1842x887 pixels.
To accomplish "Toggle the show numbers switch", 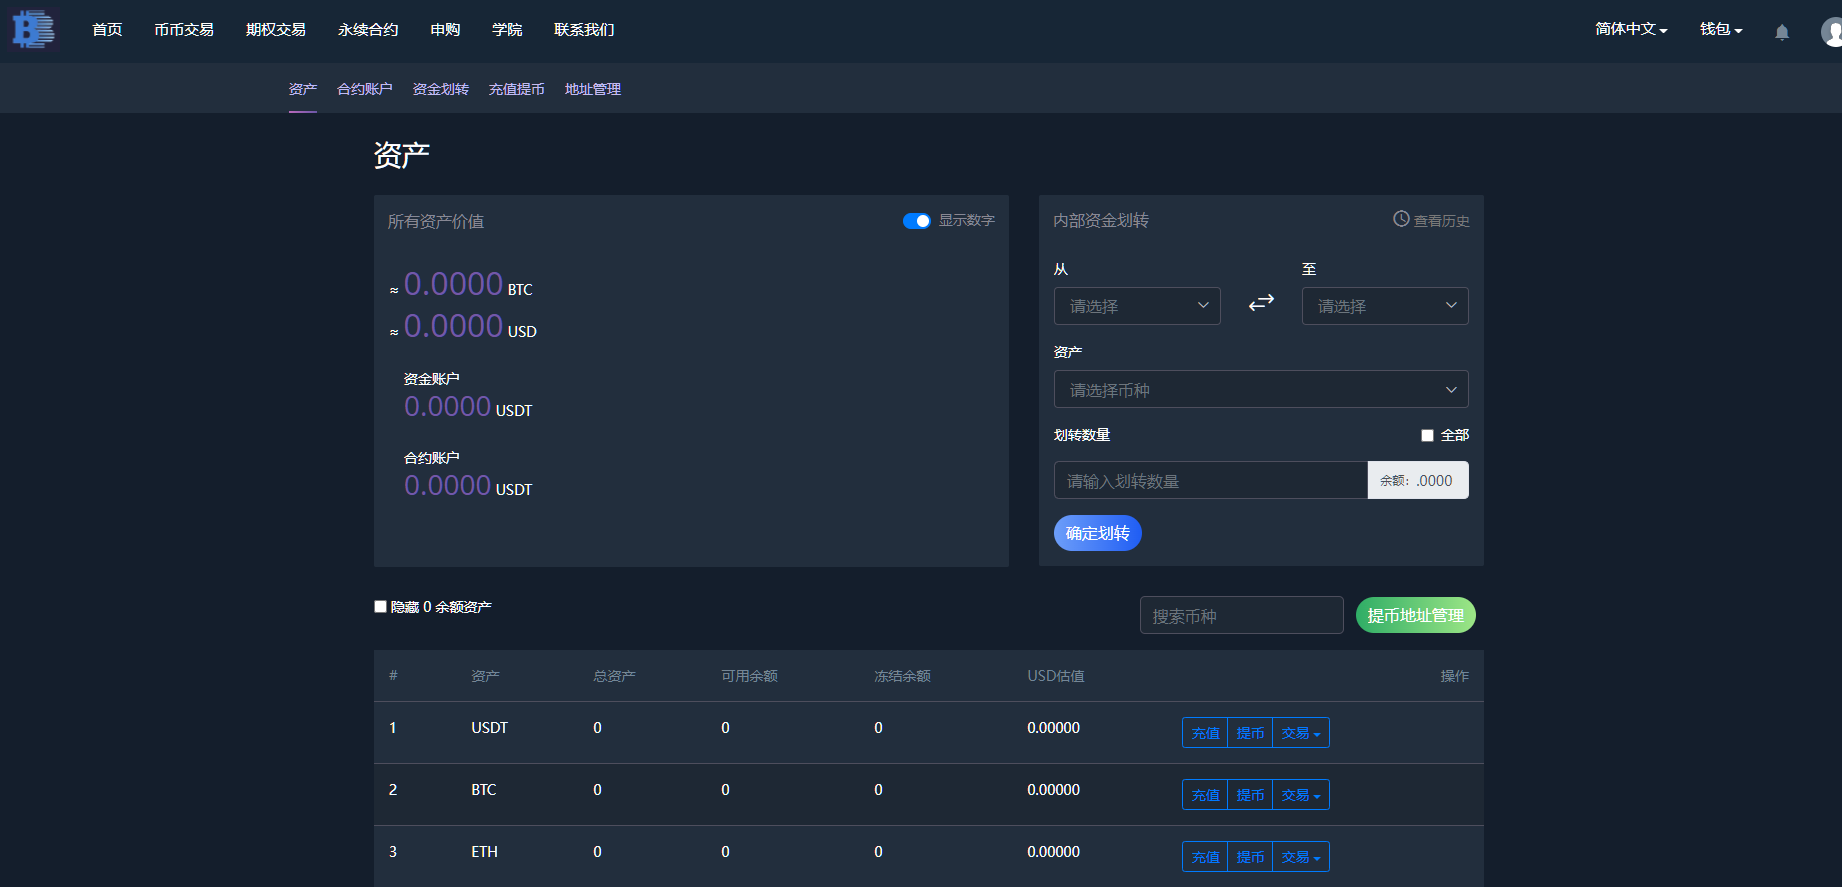I will point(916,221).
